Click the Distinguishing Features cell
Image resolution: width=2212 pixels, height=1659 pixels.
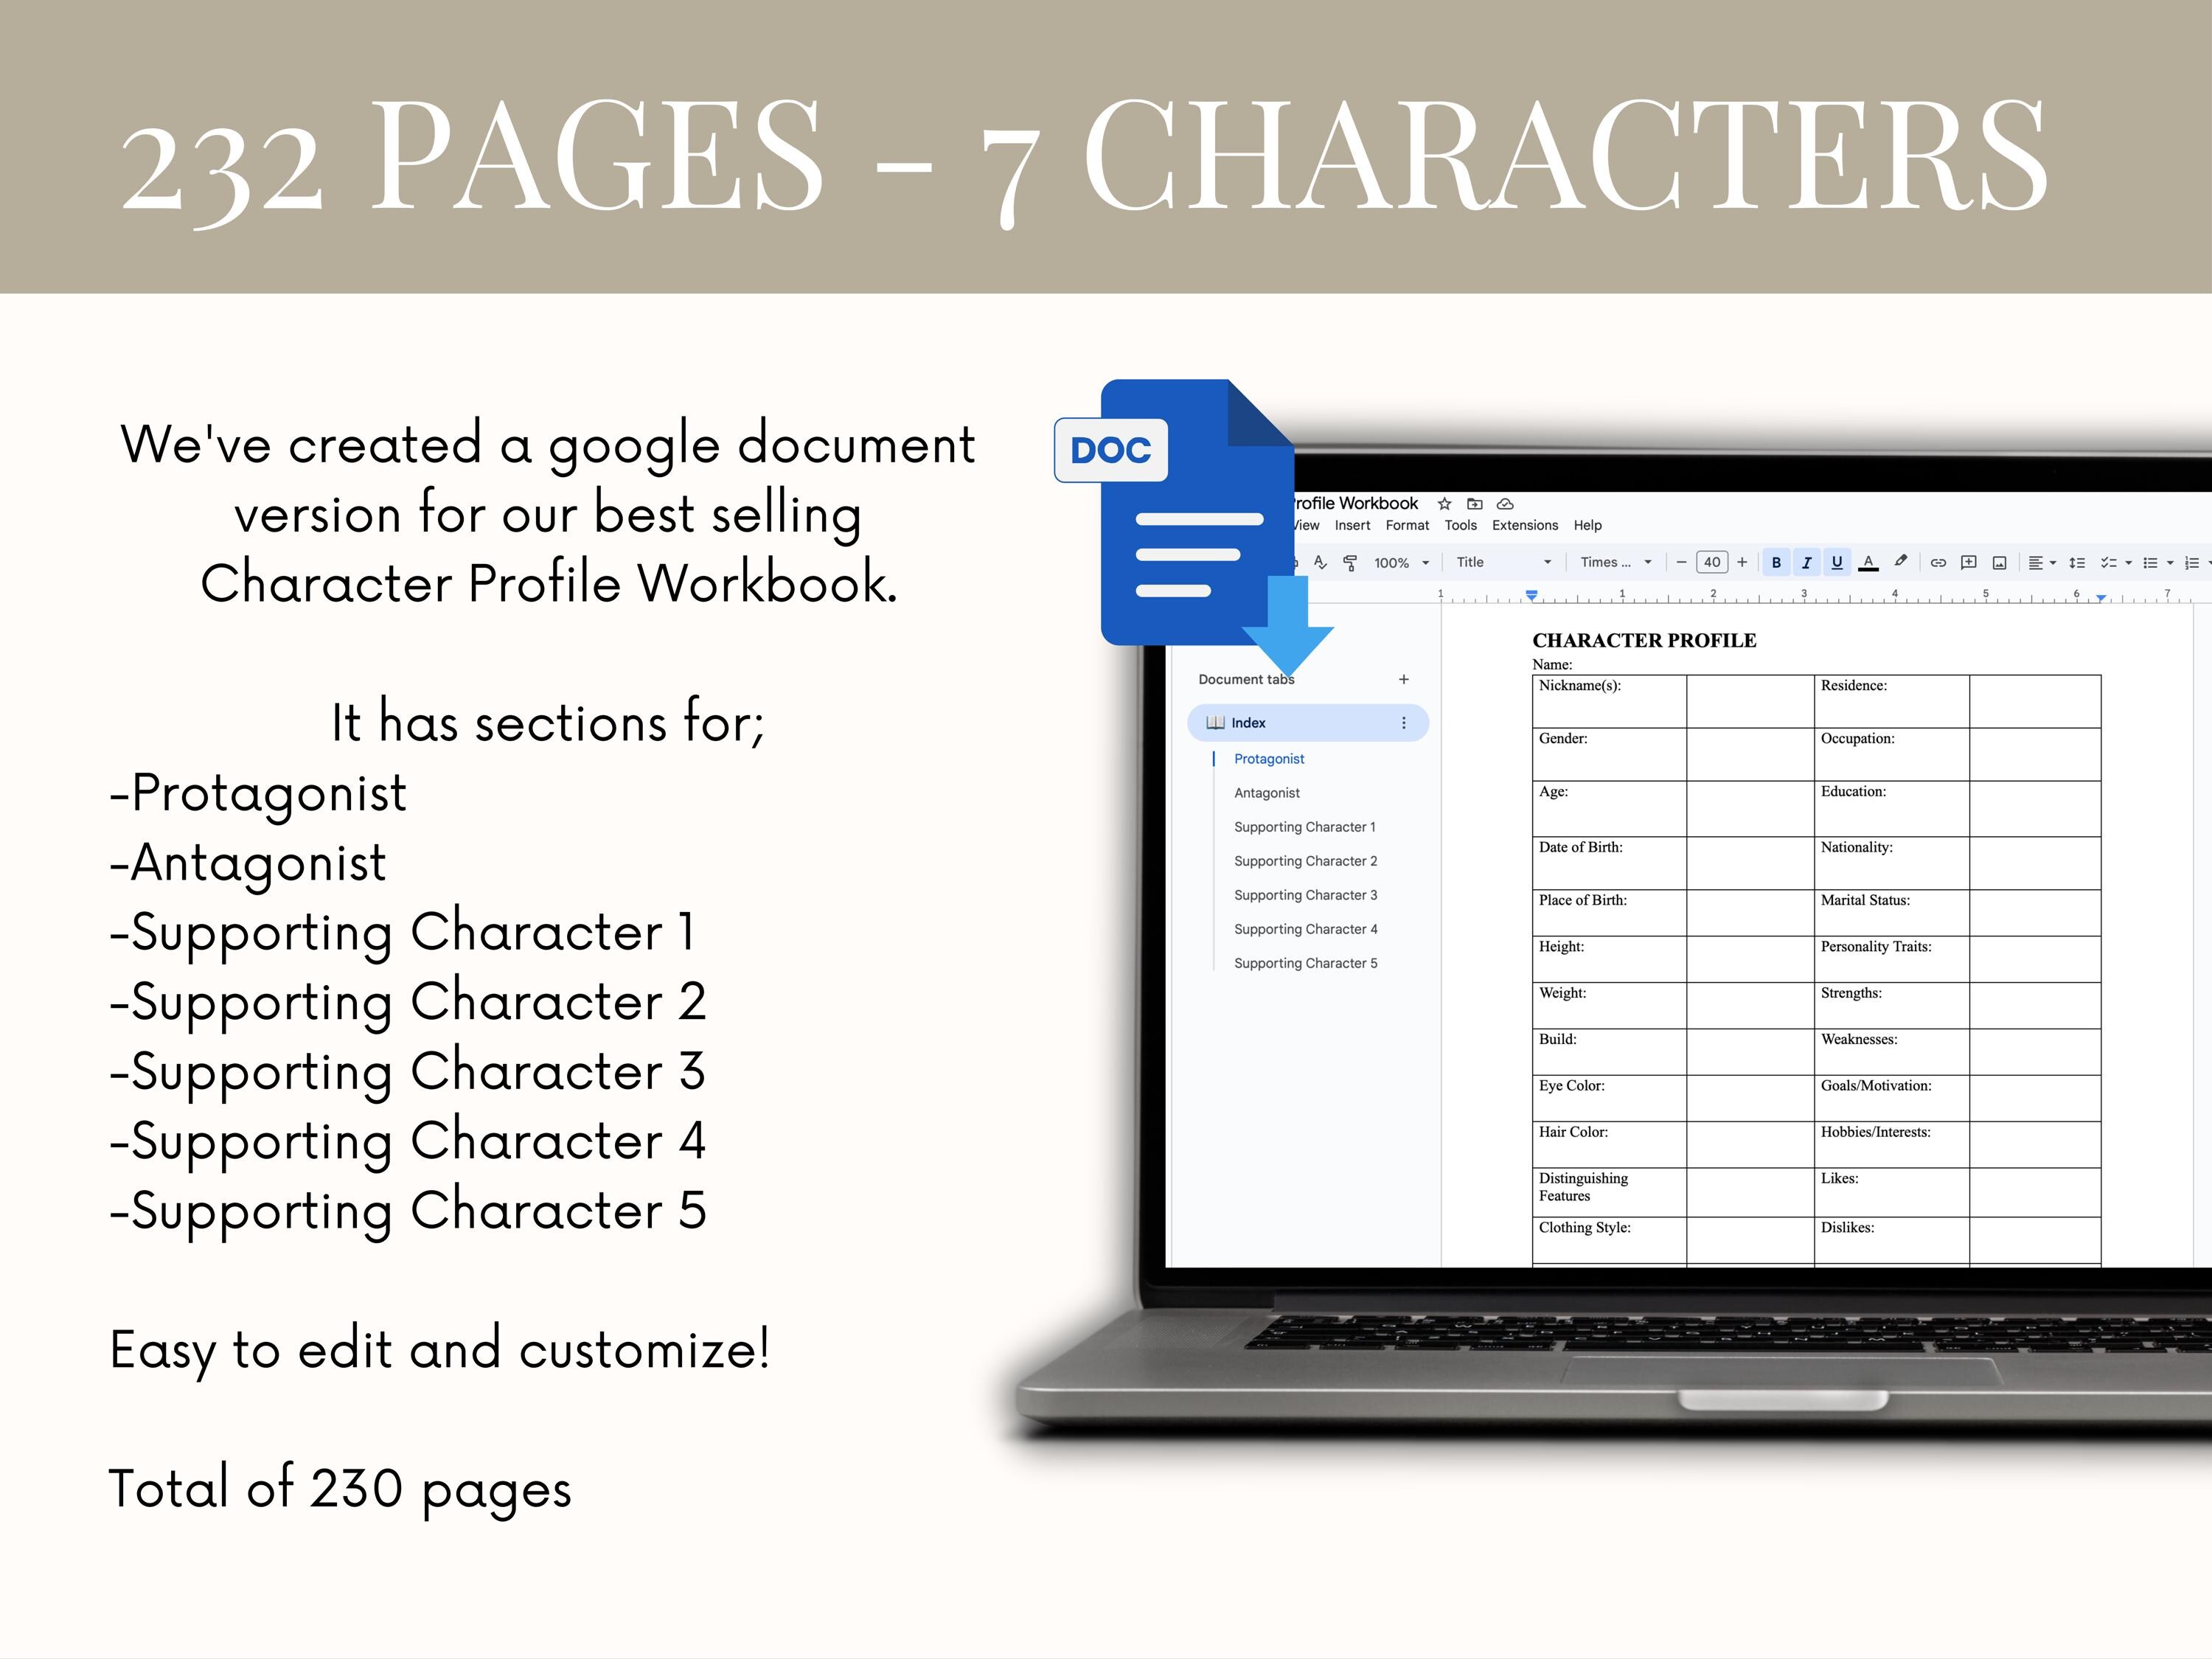pyautogui.click(x=1609, y=1192)
